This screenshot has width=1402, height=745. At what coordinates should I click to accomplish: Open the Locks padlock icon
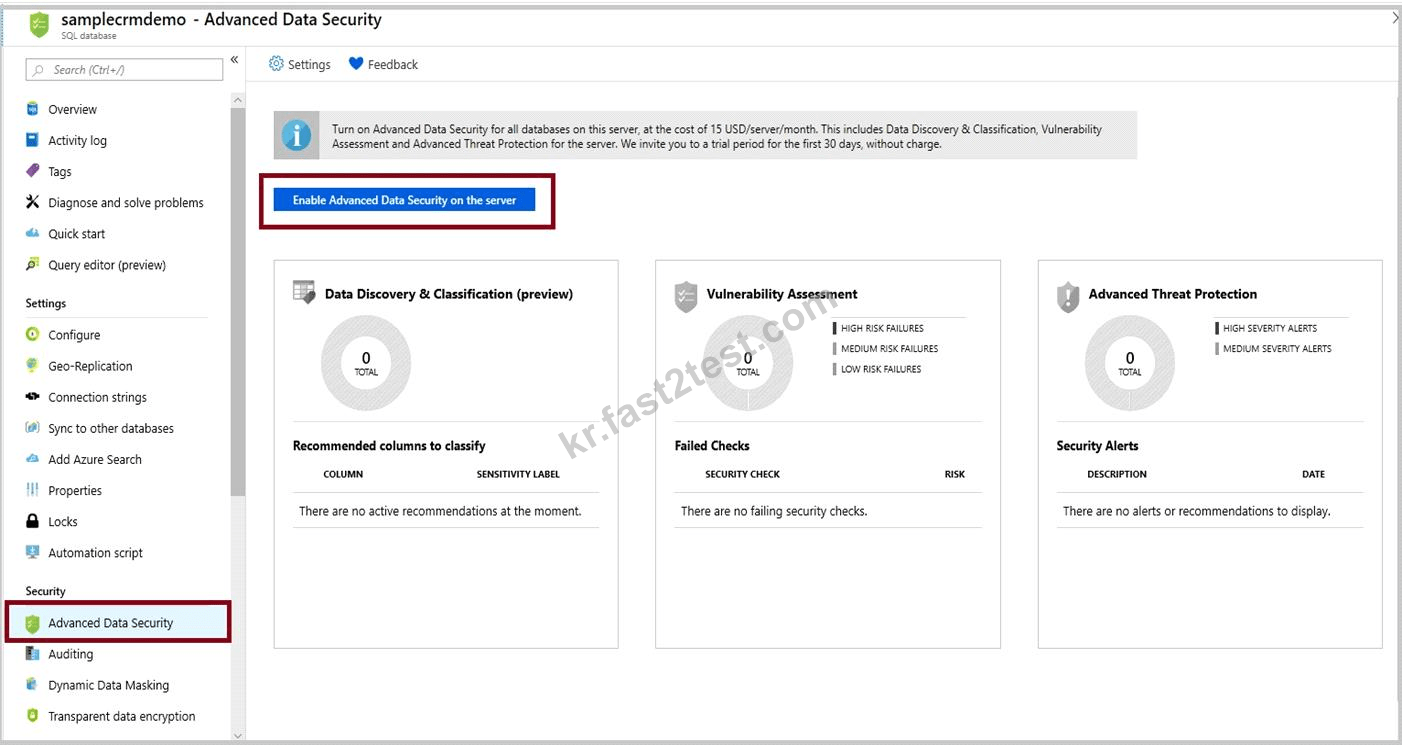tap(33, 521)
